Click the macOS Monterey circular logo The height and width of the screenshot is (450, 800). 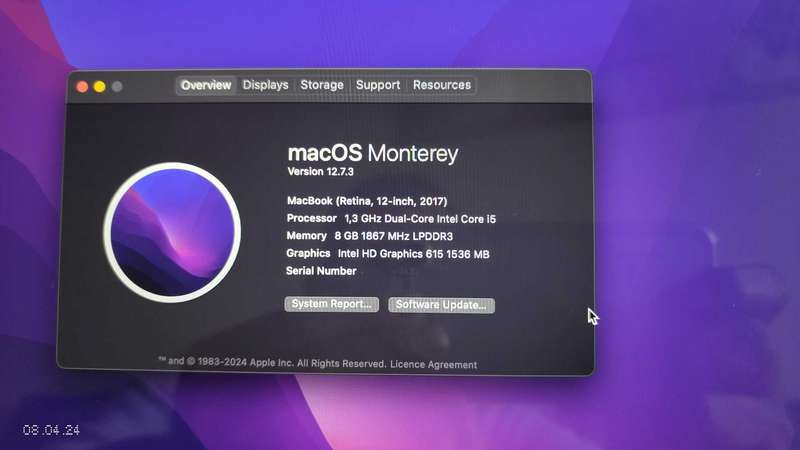172,232
